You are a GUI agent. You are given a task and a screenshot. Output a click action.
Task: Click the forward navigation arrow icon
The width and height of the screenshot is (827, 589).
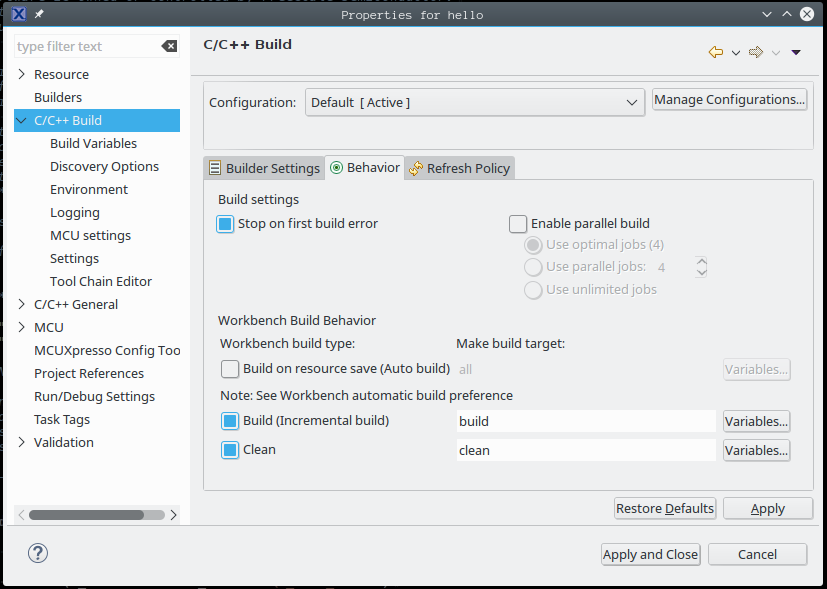pos(756,52)
